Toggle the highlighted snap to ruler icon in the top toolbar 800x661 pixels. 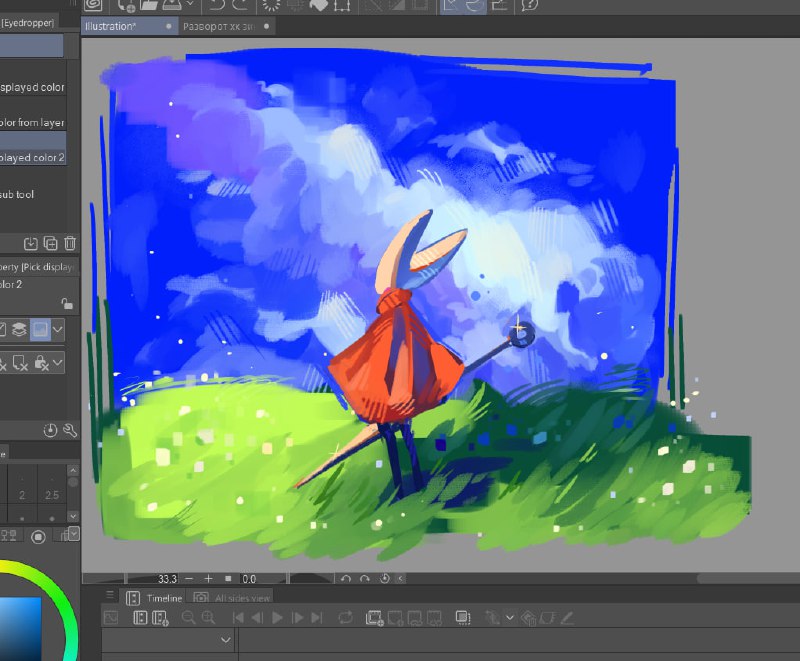pos(451,5)
